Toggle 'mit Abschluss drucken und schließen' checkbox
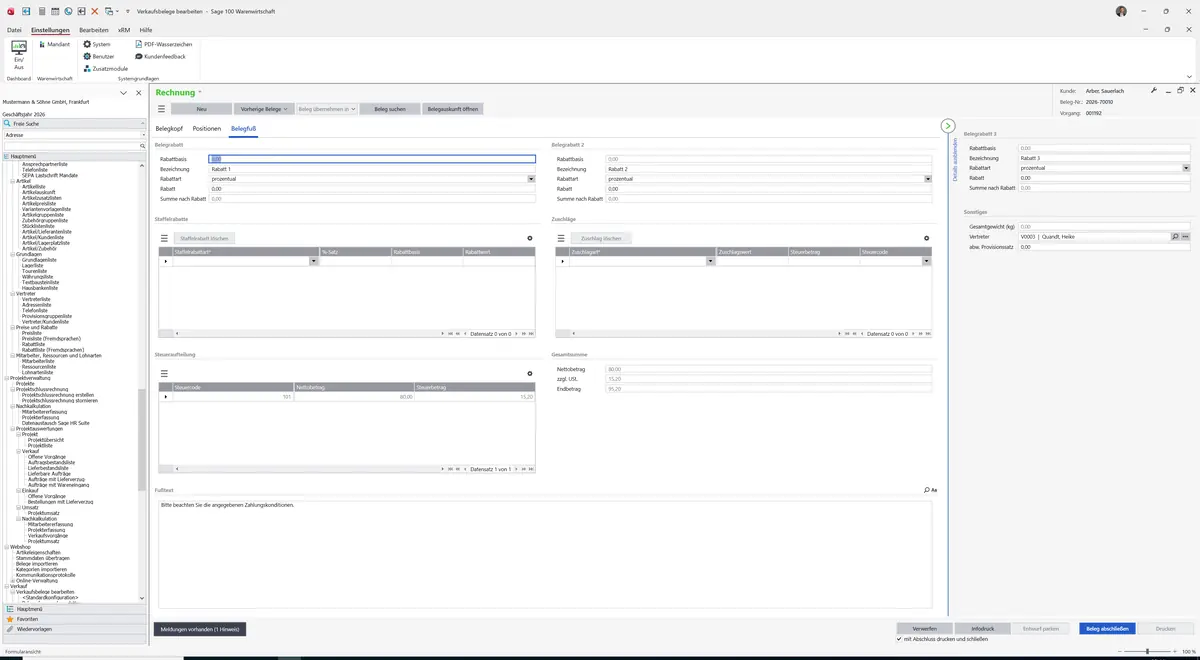Screen dimensions: 1200x660 click(x=899, y=638)
